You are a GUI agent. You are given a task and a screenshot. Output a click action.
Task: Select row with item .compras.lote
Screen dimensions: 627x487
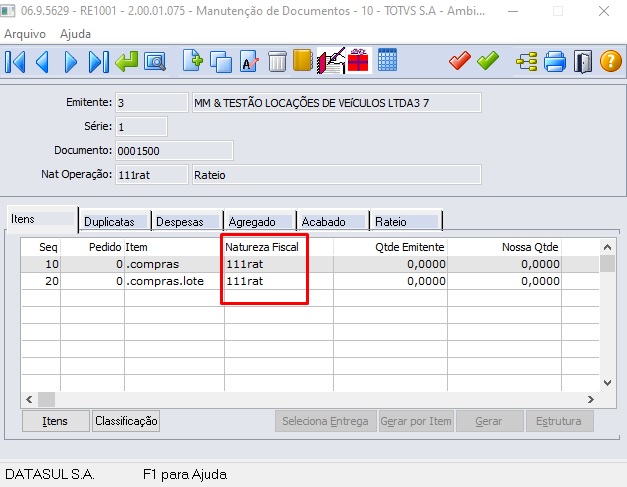point(310,281)
